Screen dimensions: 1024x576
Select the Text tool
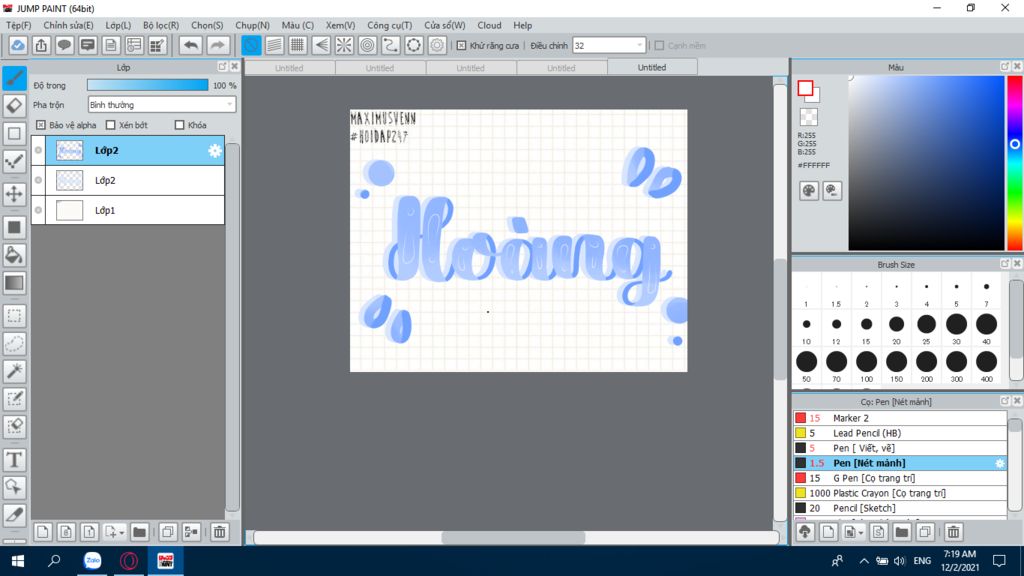[14, 460]
